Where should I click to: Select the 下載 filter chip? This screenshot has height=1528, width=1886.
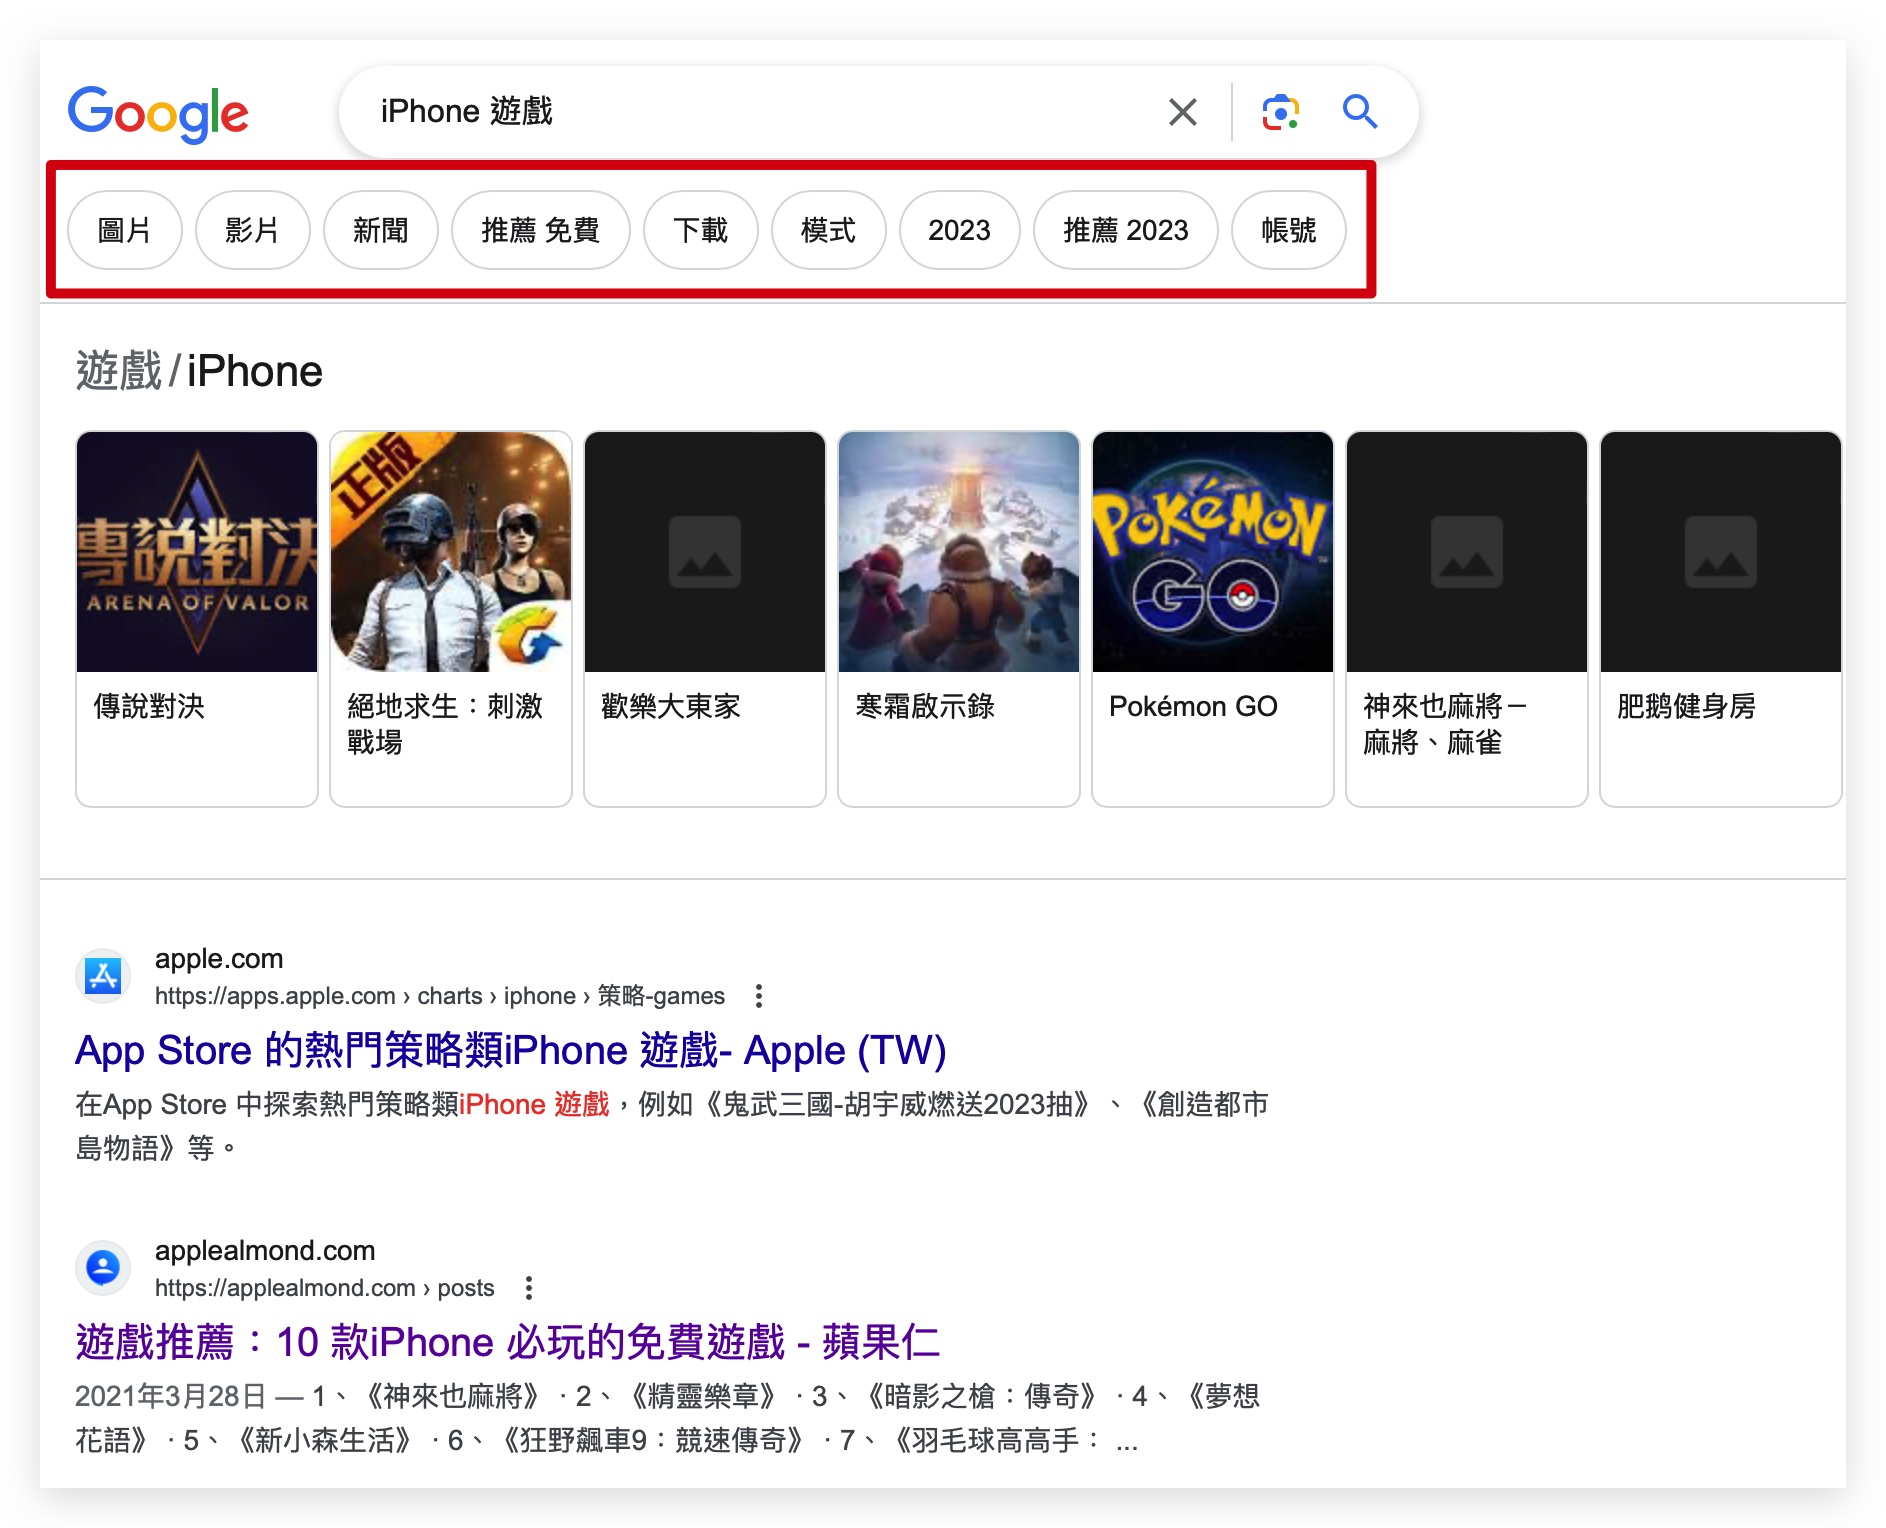pyautogui.click(x=700, y=230)
